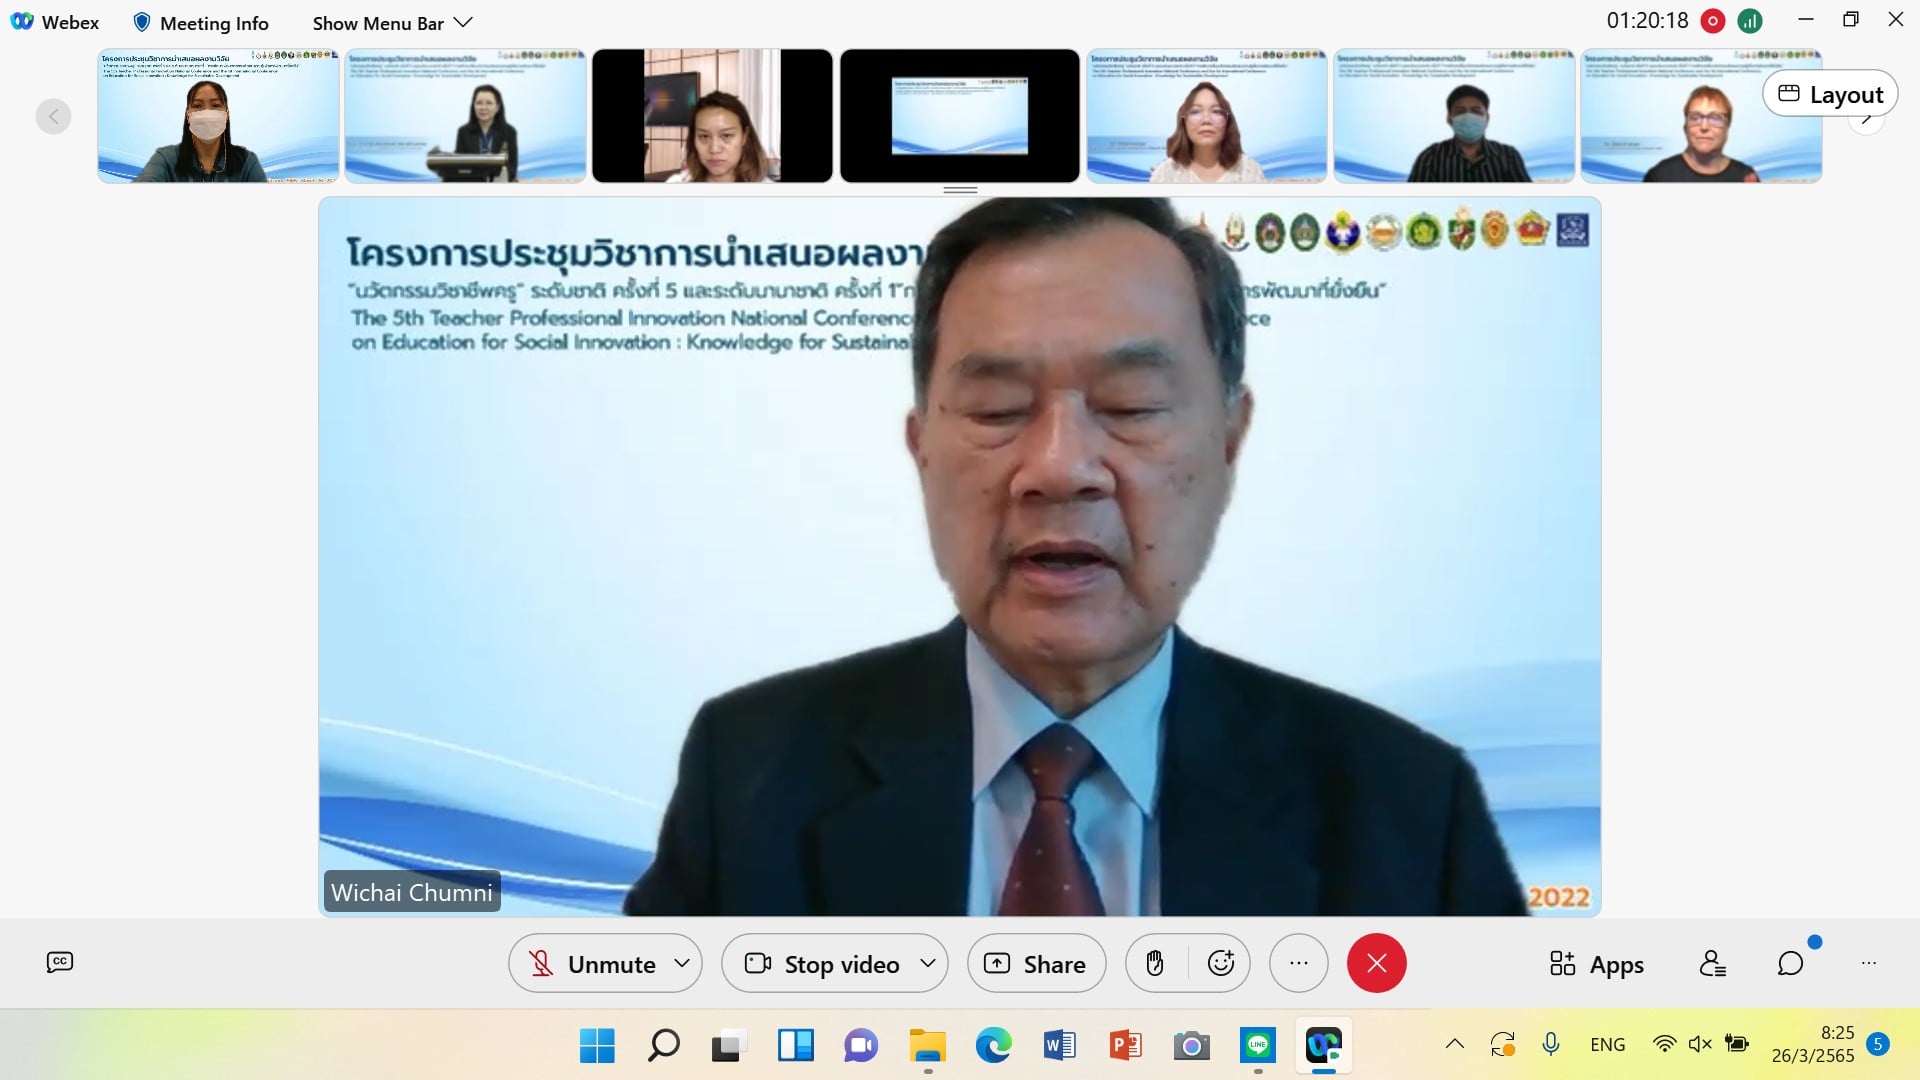Toggle closed captions button
The width and height of the screenshot is (1920, 1080).
[x=60, y=962]
